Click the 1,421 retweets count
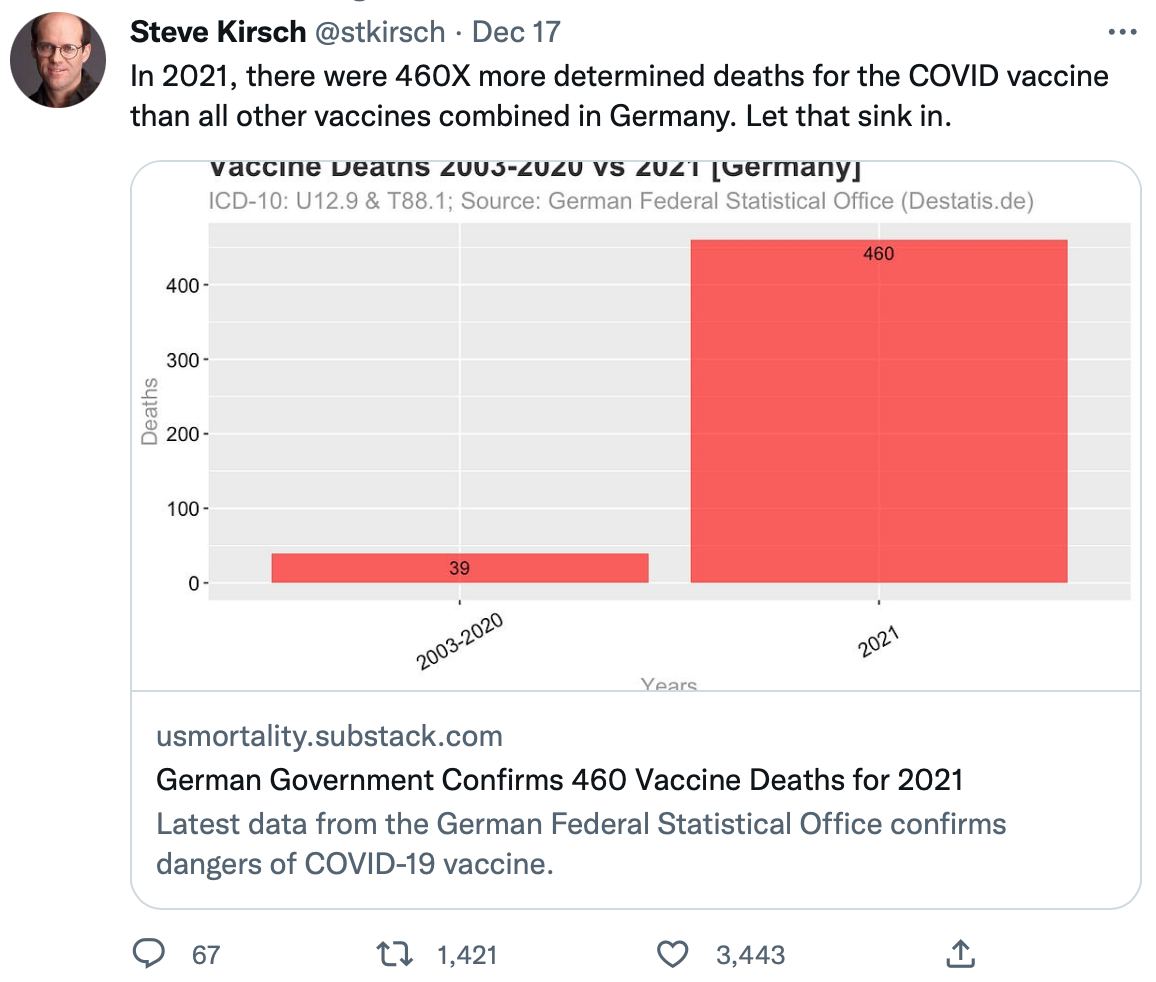 coord(467,955)
